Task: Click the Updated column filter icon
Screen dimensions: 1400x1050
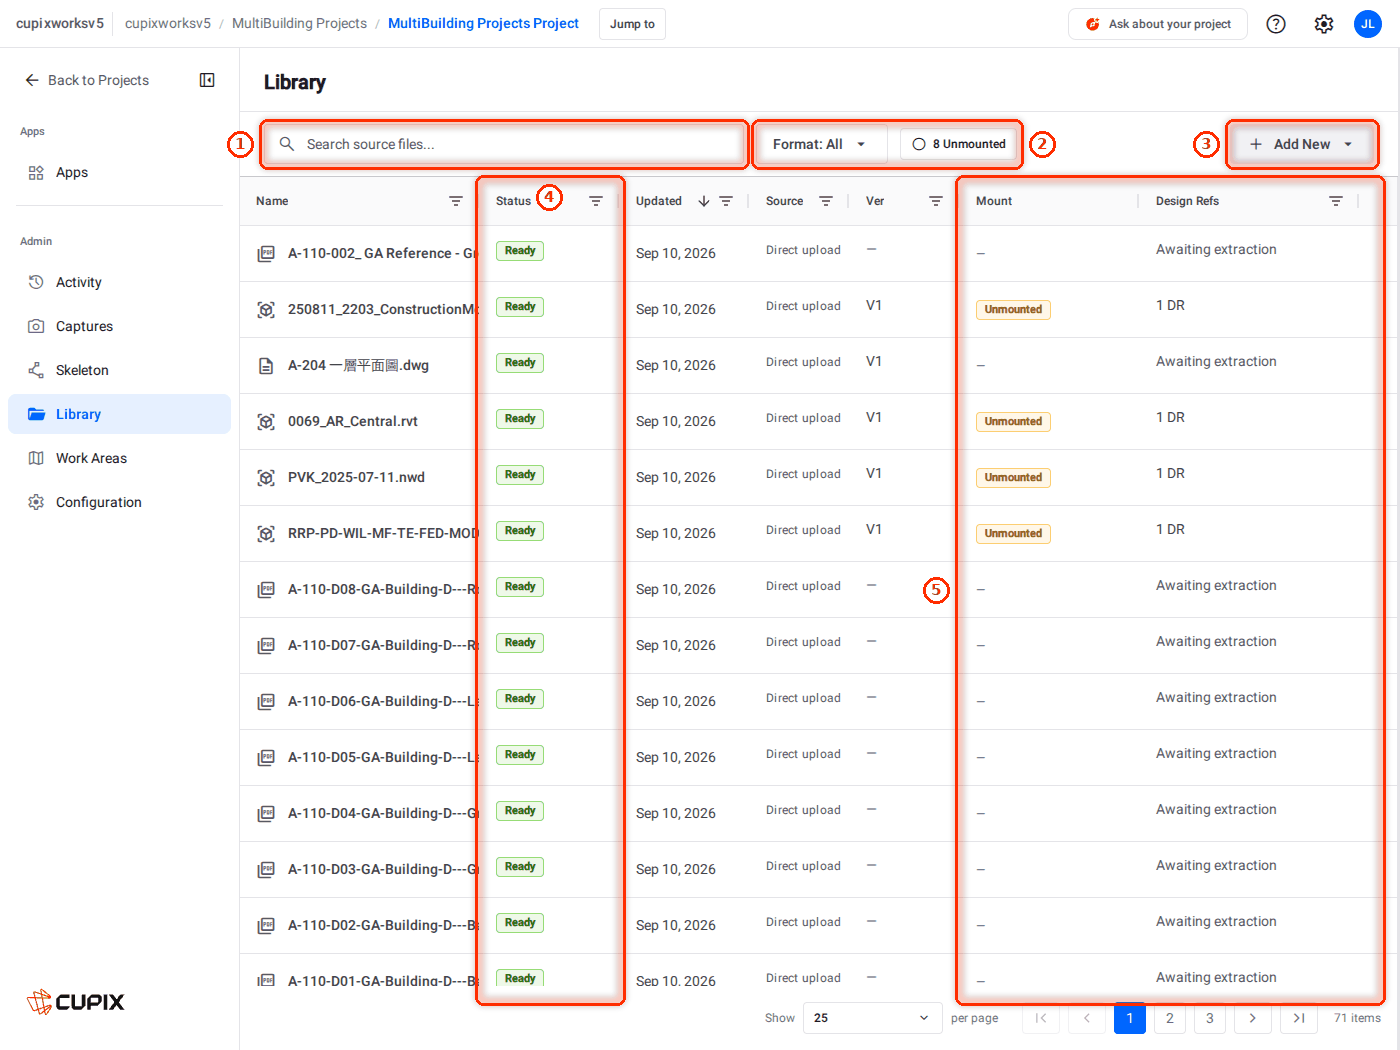Action: tap(726, 201)
